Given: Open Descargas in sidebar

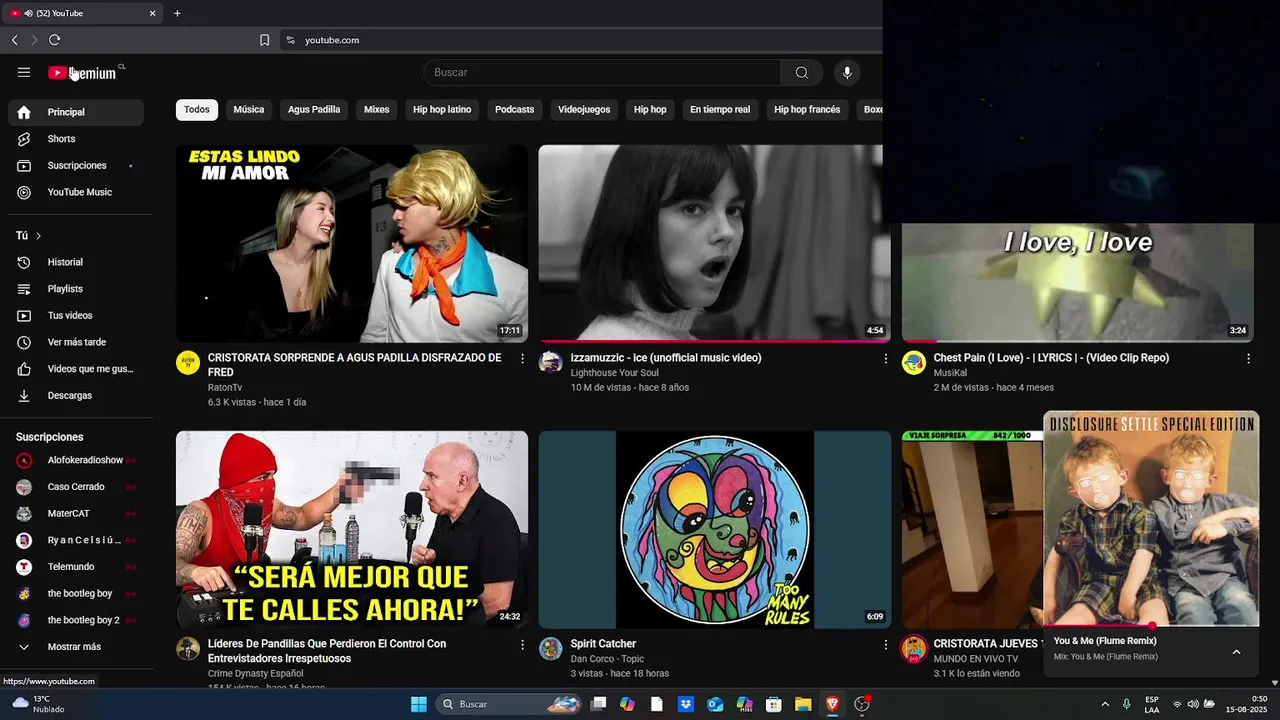Looking at the screenshot, I should pos(76,395).
